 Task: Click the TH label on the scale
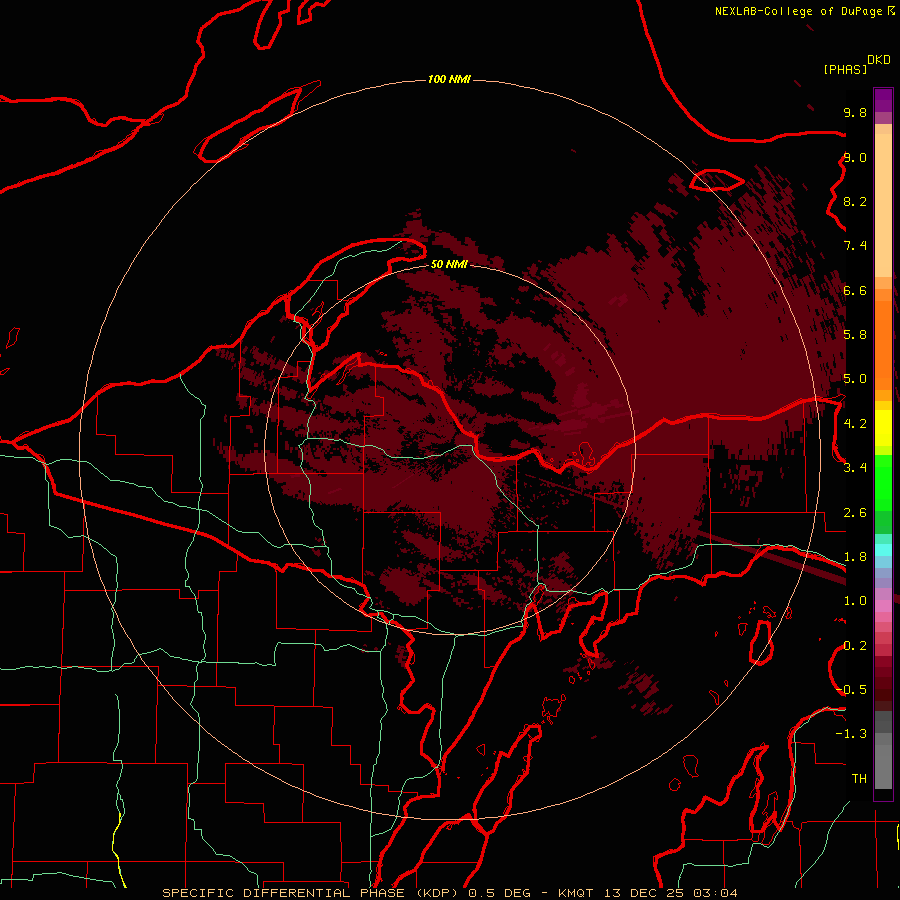point(859,779)
